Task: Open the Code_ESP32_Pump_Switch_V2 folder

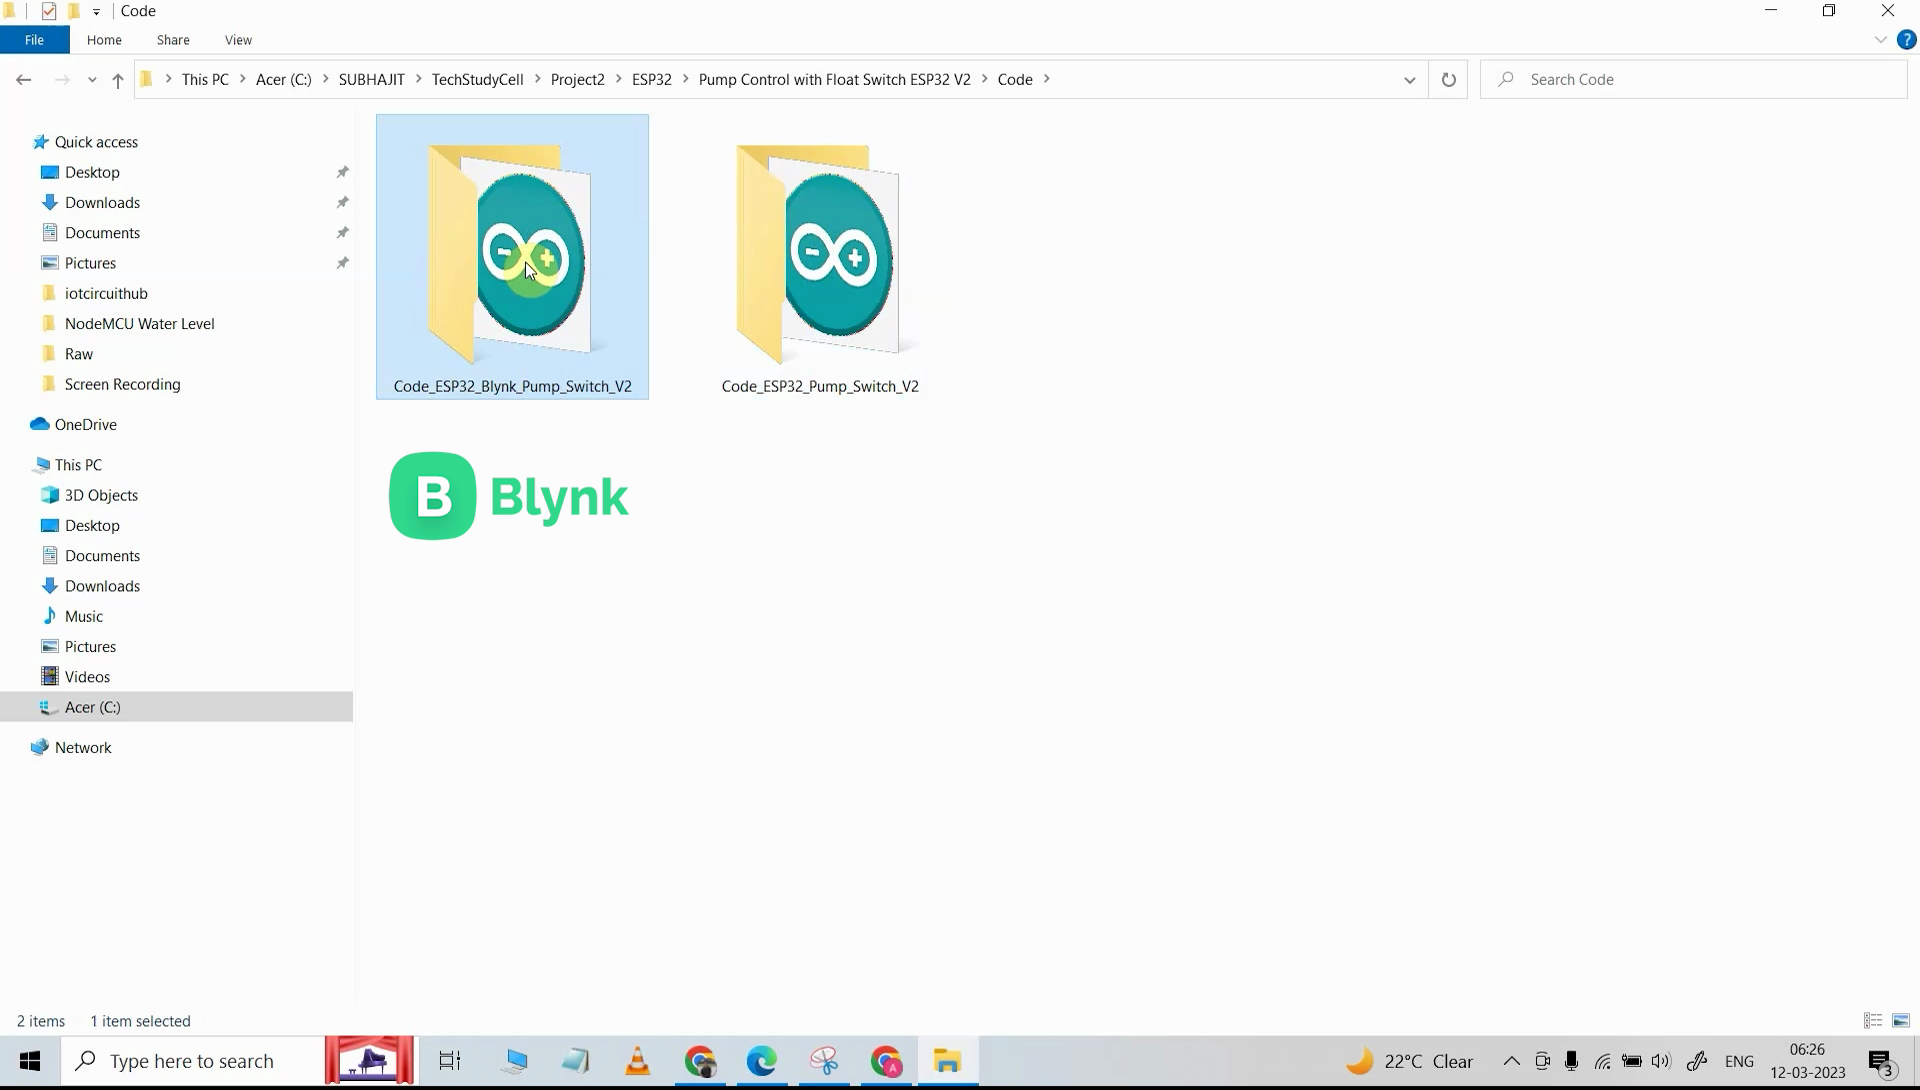Action: point(819,255)
